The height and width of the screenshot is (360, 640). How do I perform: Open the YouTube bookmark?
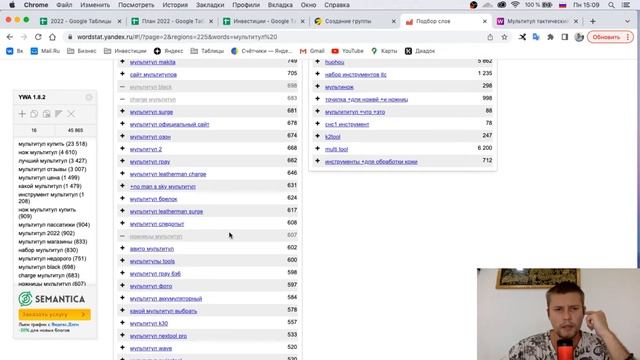point(347,51)
